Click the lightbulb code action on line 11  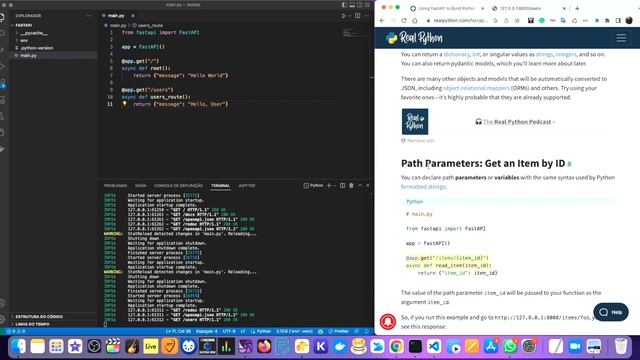[125, 104]
